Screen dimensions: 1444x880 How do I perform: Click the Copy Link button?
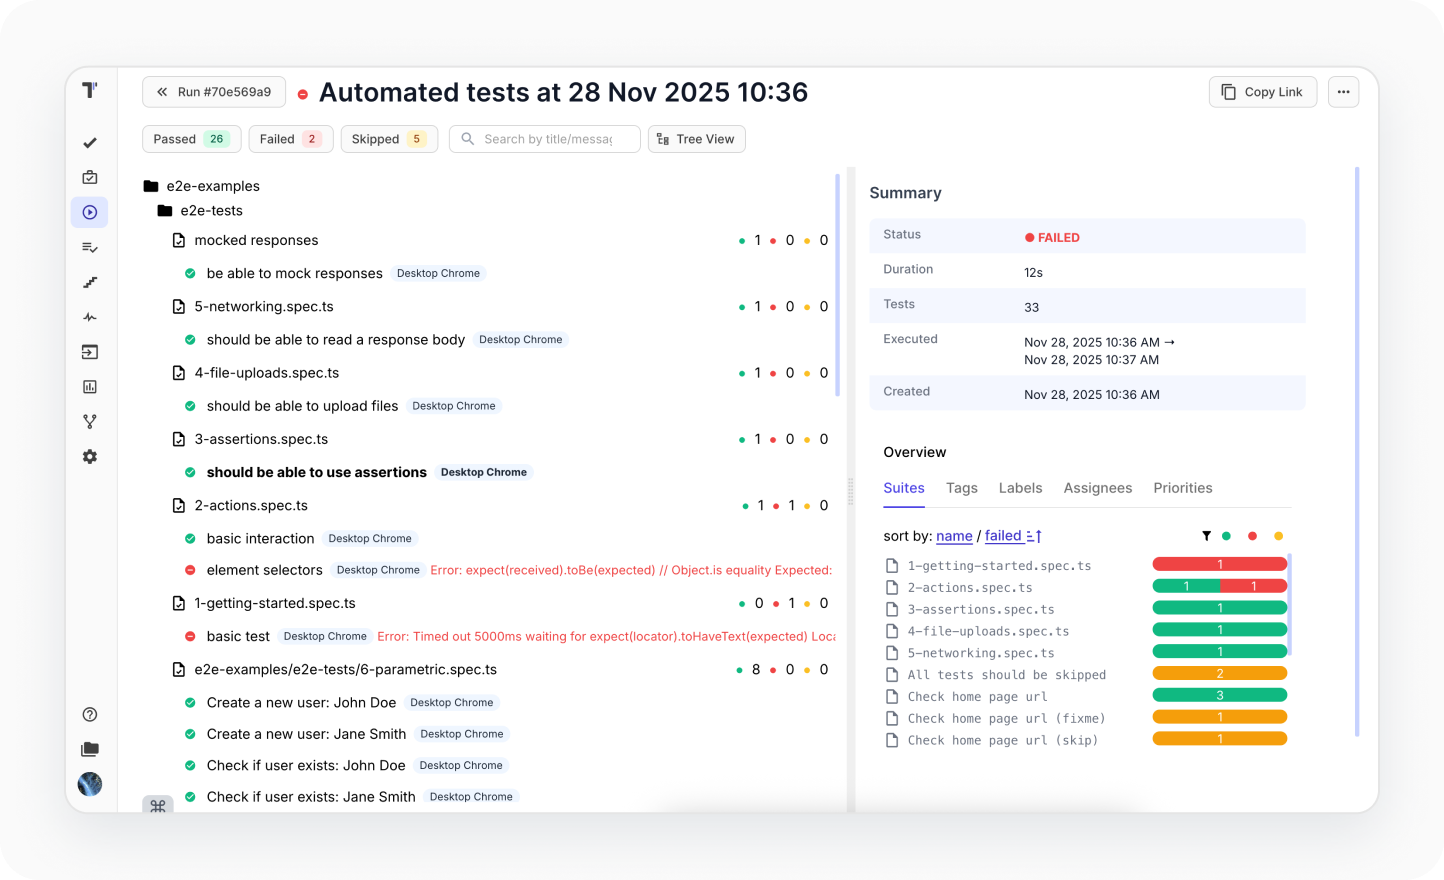(1262, 91)
